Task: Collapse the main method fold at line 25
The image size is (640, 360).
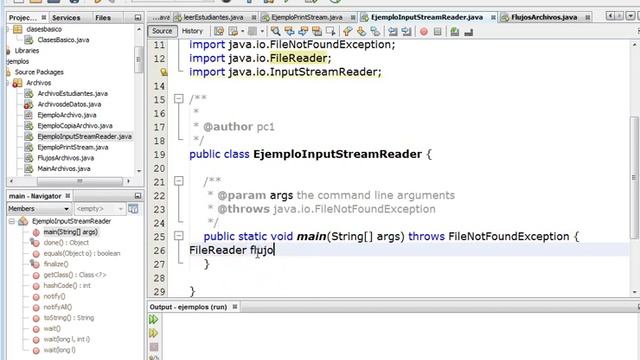Action: tap(179, 236)
